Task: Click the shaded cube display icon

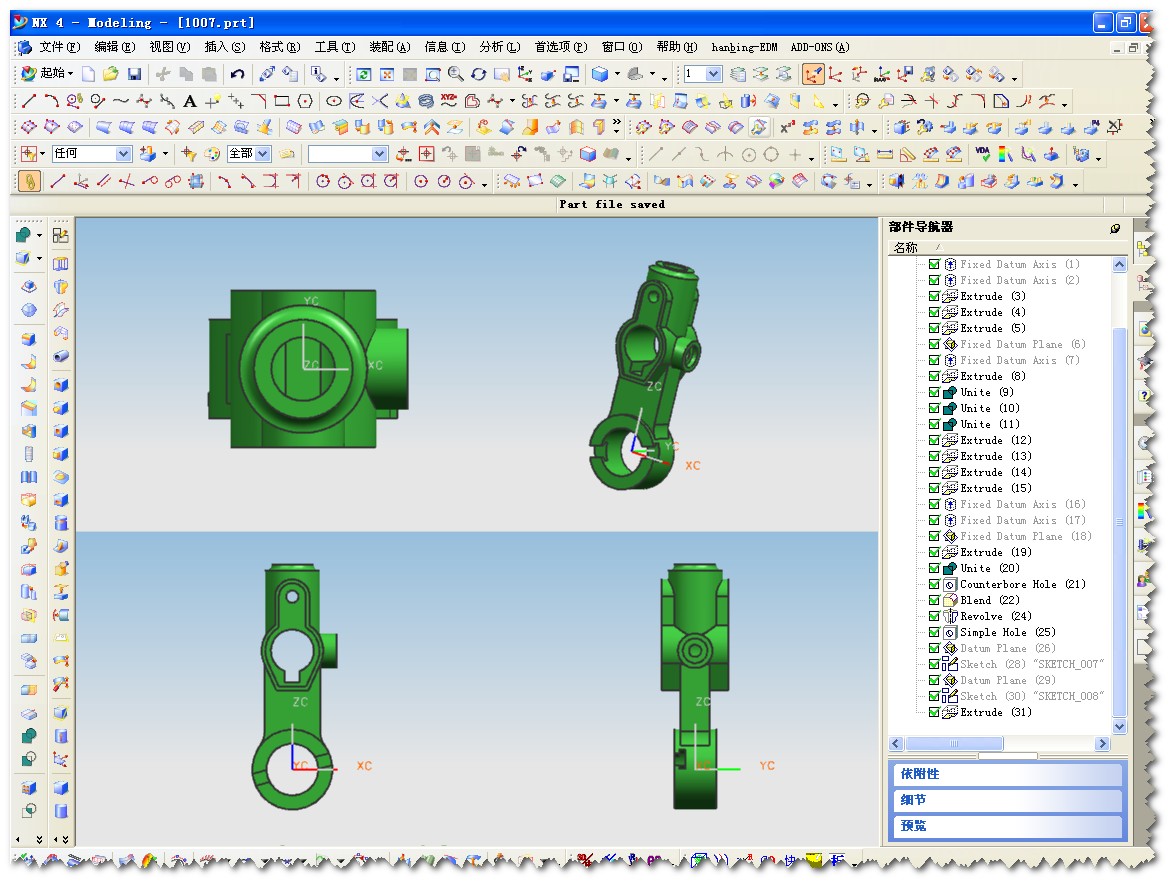Action: click(x=600, y=74)
